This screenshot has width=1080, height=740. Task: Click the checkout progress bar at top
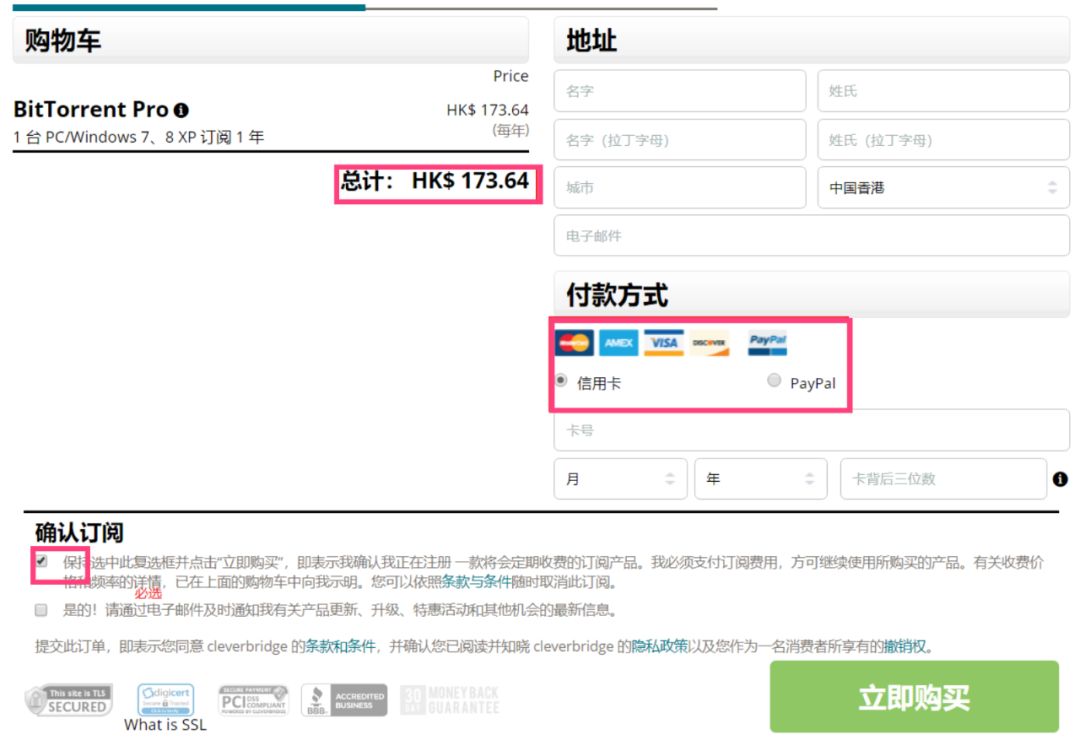(365, 8)
